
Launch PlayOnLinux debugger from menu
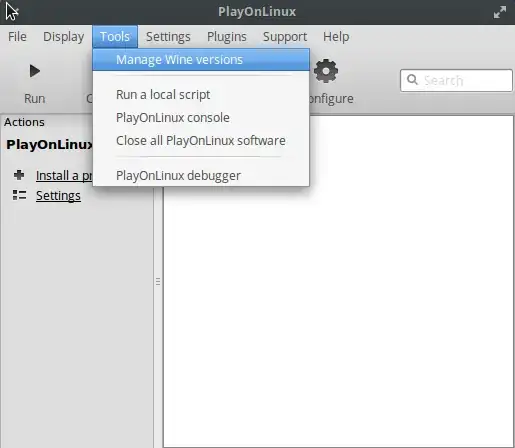coord(201,175)
